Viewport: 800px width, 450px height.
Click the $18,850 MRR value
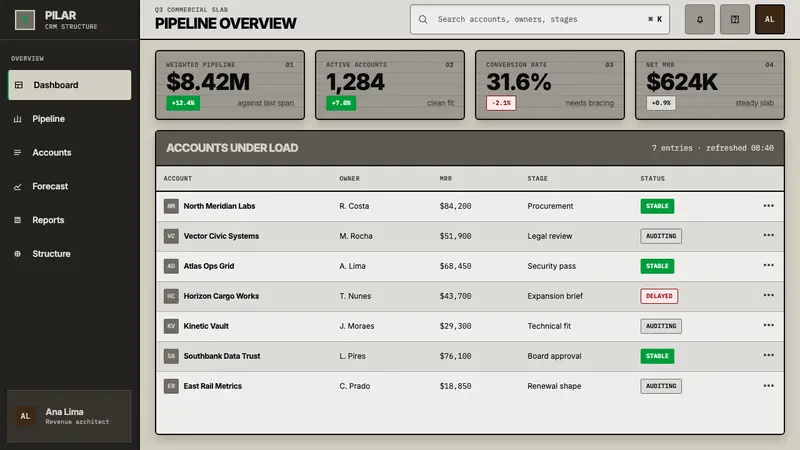(x=455, y=386)
